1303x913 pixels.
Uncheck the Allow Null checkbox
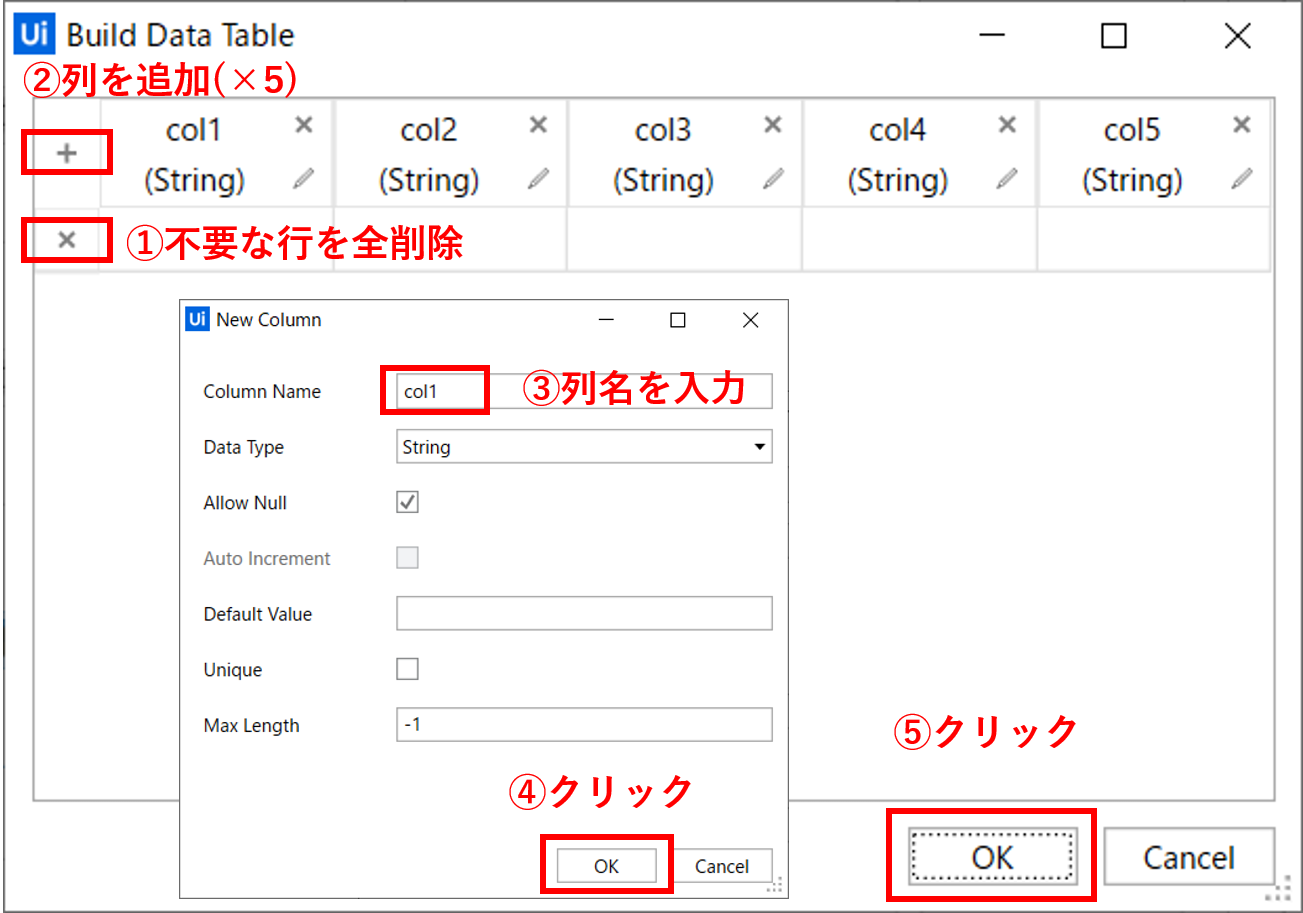pos(407,502)
